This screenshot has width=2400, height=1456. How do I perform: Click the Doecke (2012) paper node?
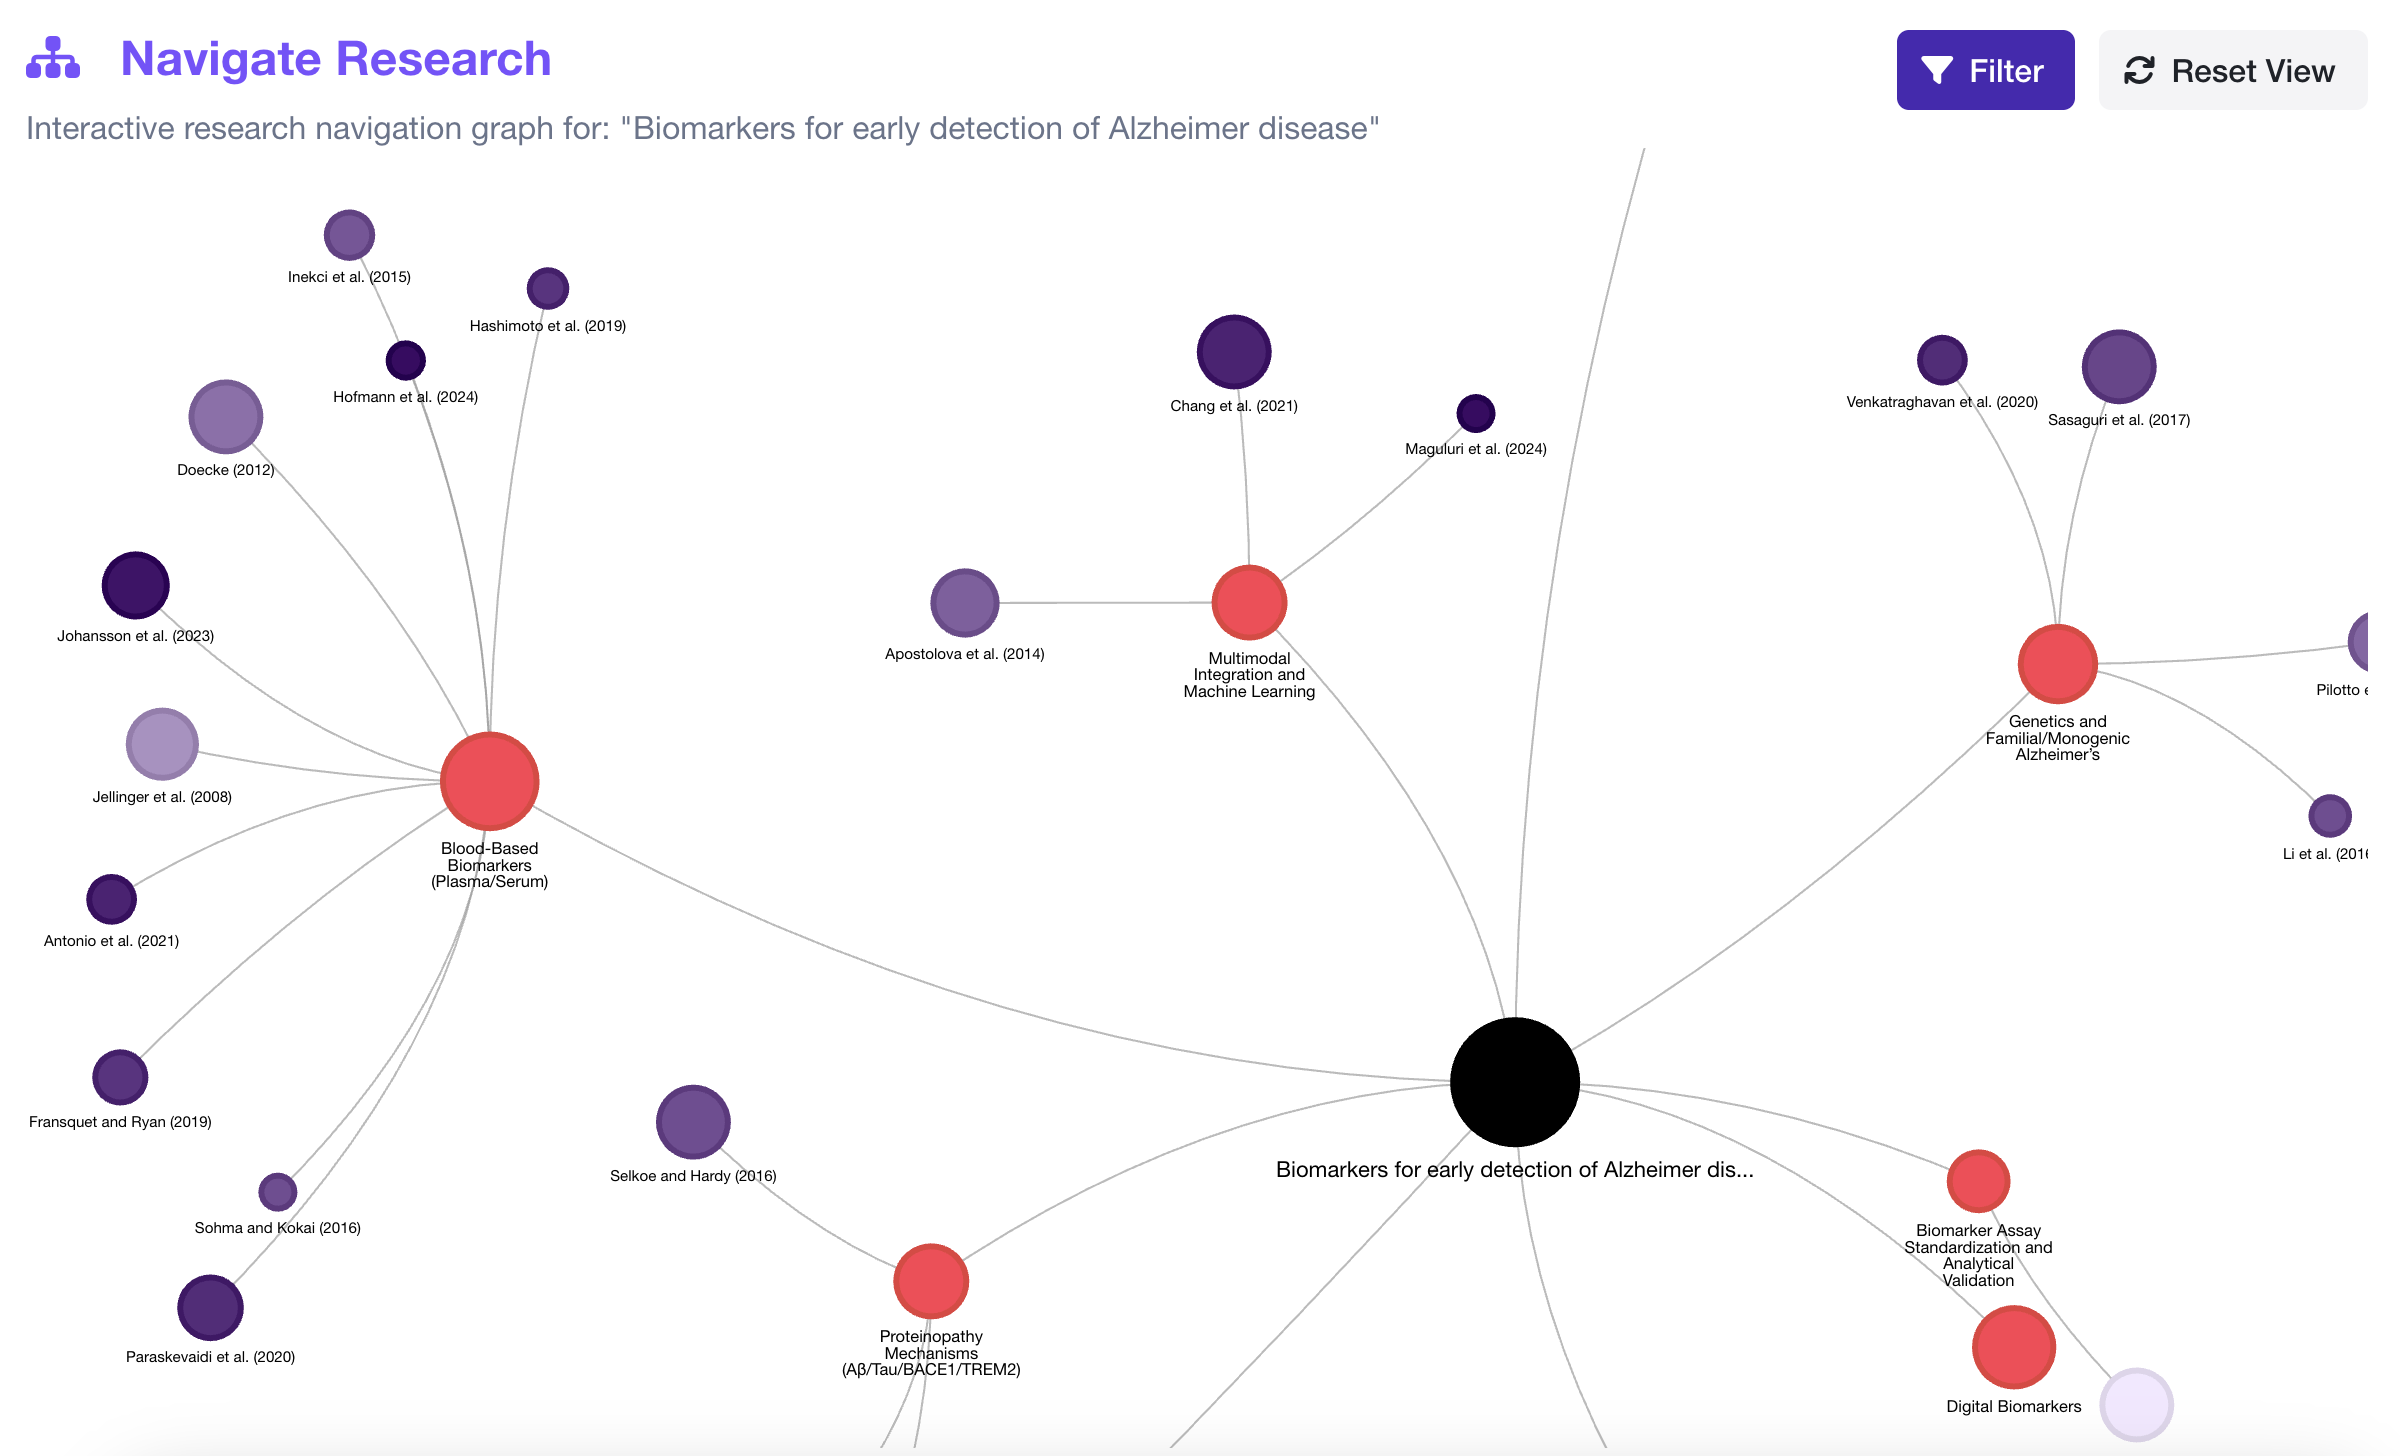click(225, 417)
